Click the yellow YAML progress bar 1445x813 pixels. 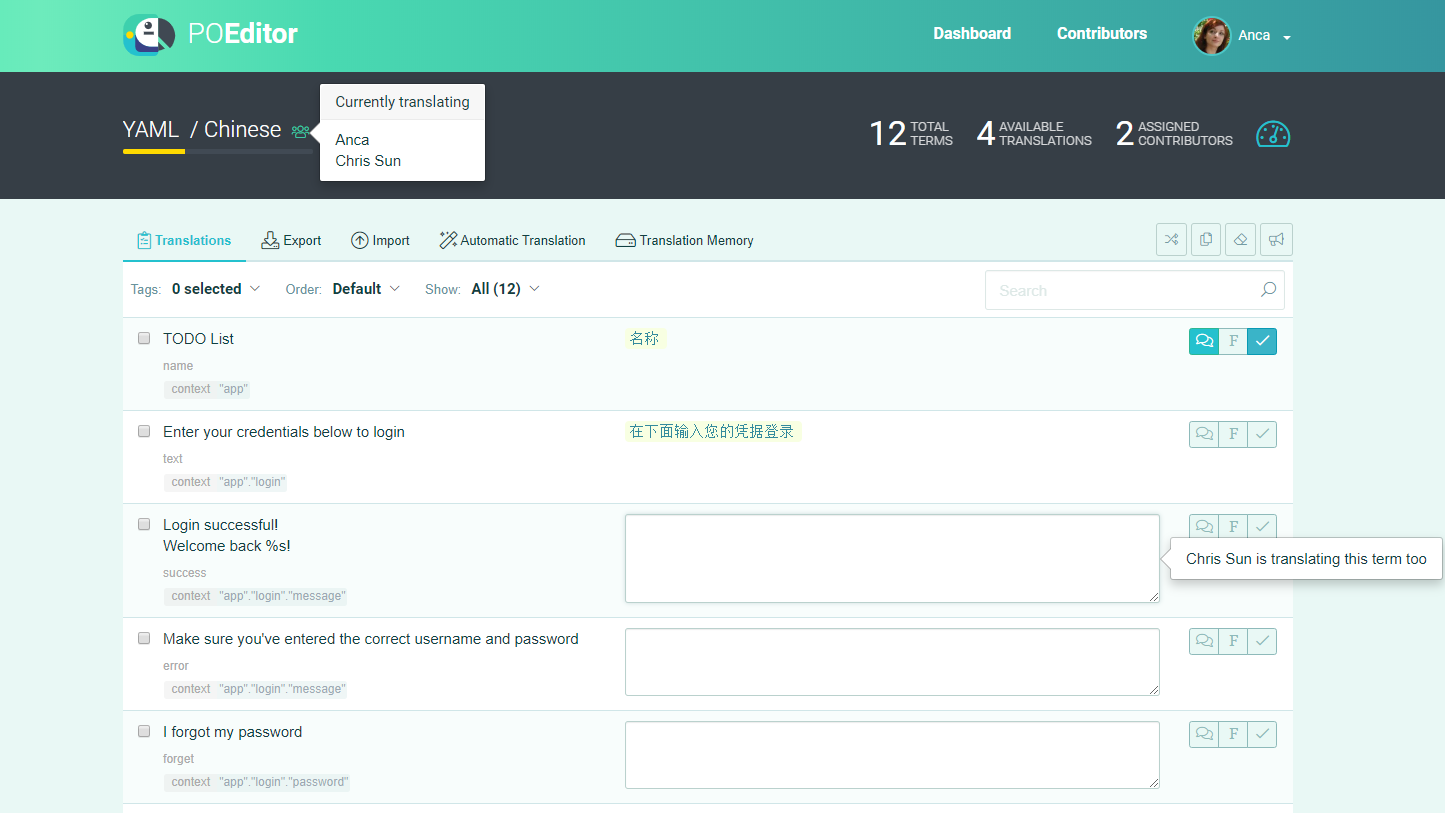[152, 151]
